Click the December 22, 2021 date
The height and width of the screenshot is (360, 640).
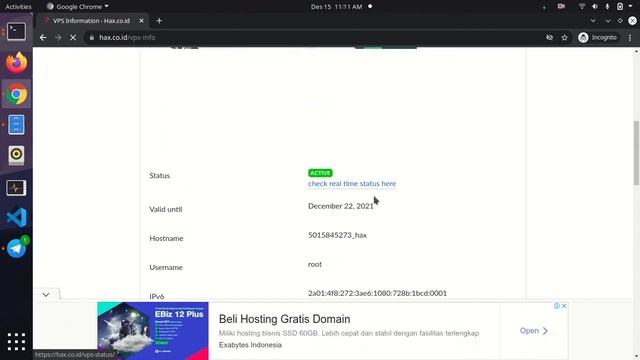pyautogui.click(x=341, y=206)
